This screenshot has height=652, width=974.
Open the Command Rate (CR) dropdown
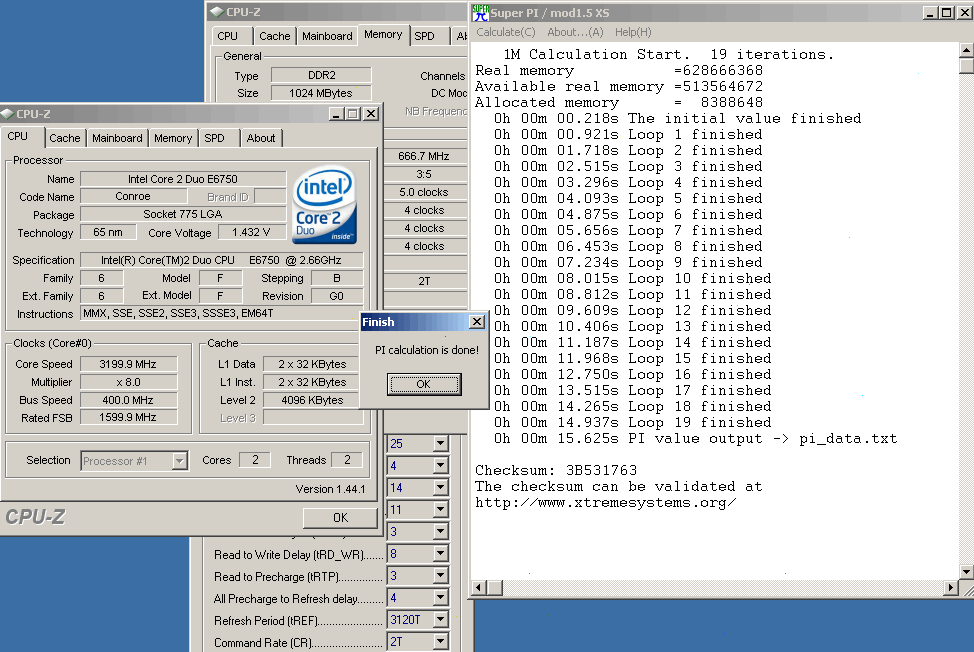(440, 642)
